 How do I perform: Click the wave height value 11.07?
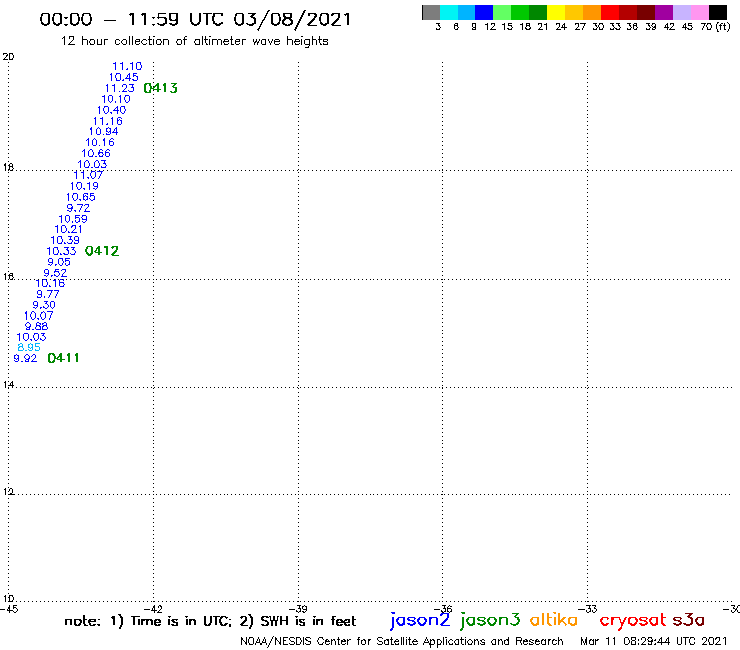(88, 175)
